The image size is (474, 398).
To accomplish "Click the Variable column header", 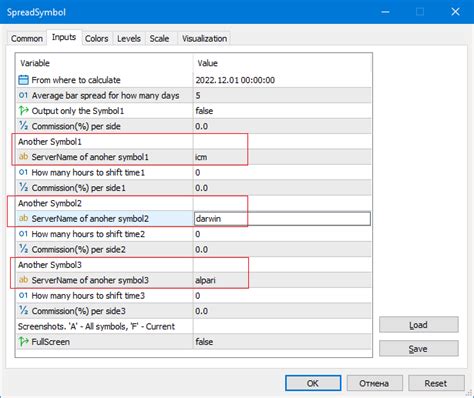I will point(35,63).
